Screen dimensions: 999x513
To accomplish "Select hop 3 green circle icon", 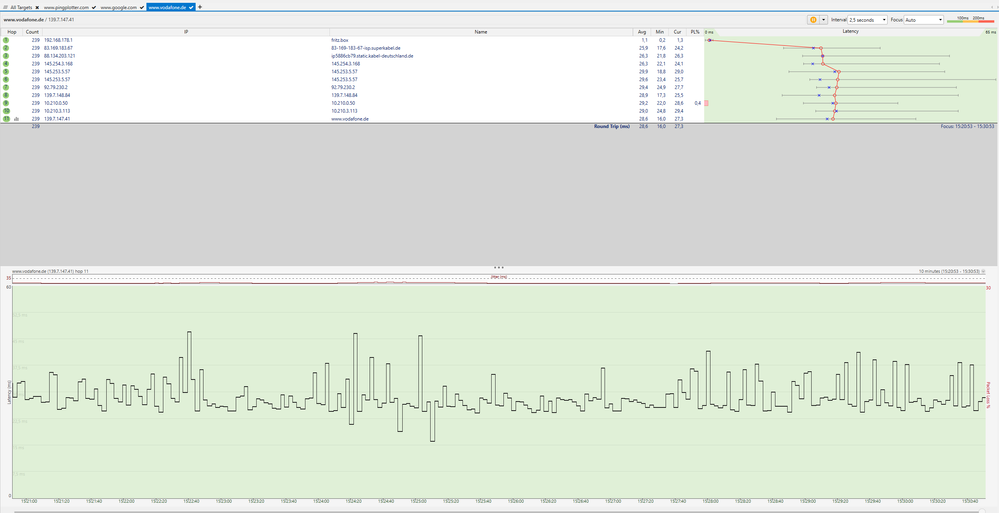I will pos(6,55).
